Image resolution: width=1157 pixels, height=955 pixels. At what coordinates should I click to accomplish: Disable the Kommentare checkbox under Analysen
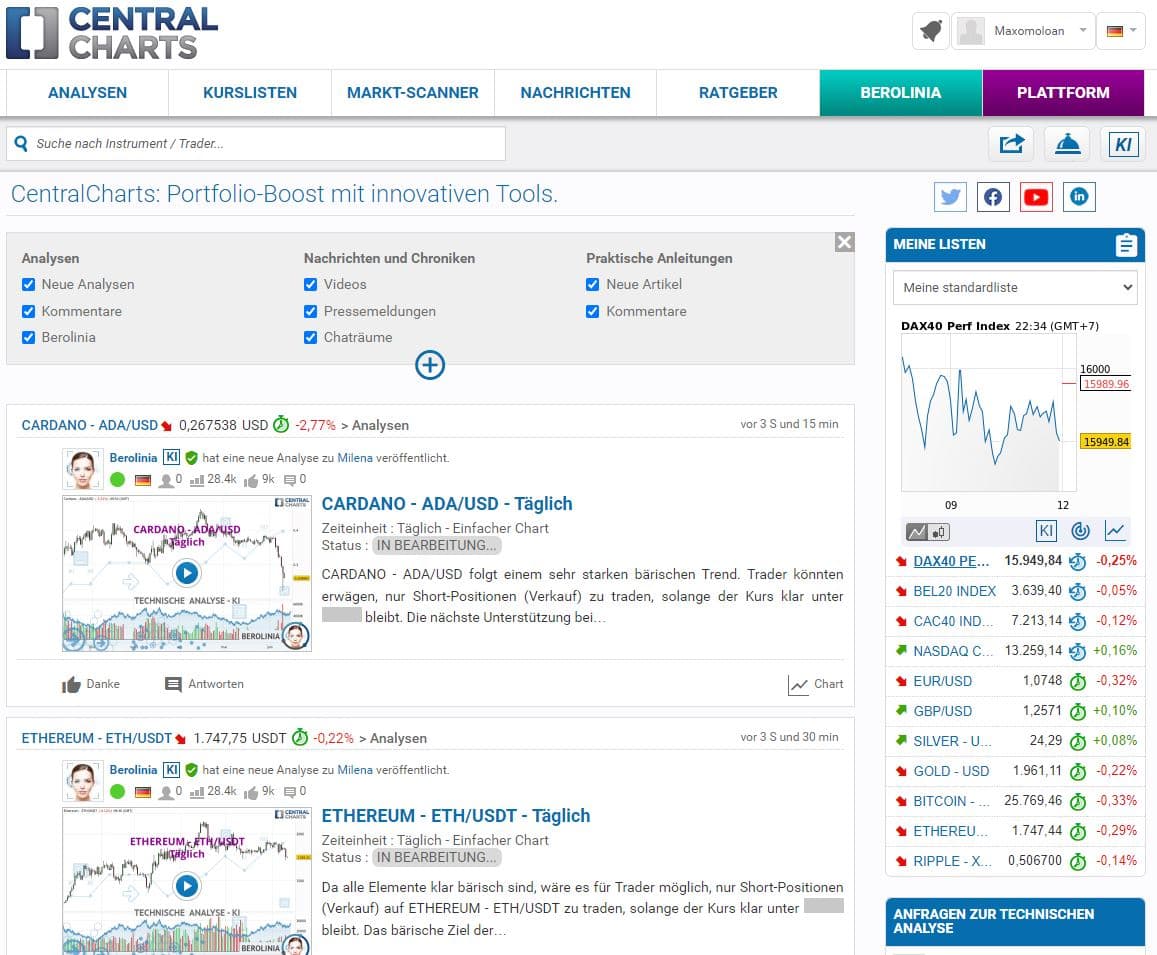coord(28,311)
